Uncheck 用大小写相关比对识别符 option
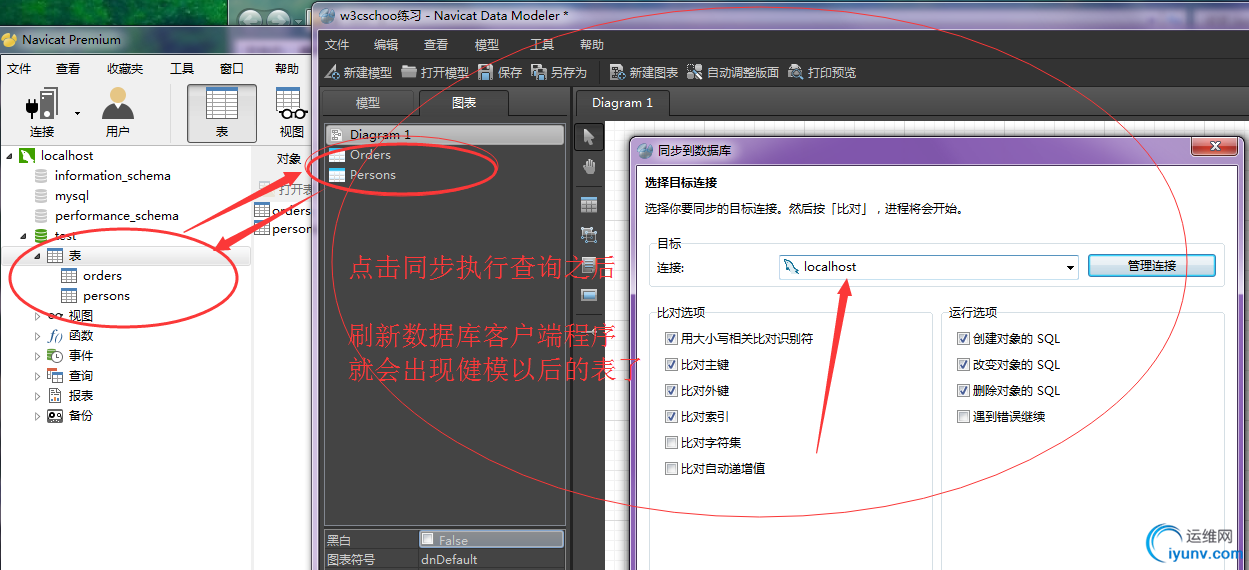The image size is (1249, 570). tap(671, 339)
